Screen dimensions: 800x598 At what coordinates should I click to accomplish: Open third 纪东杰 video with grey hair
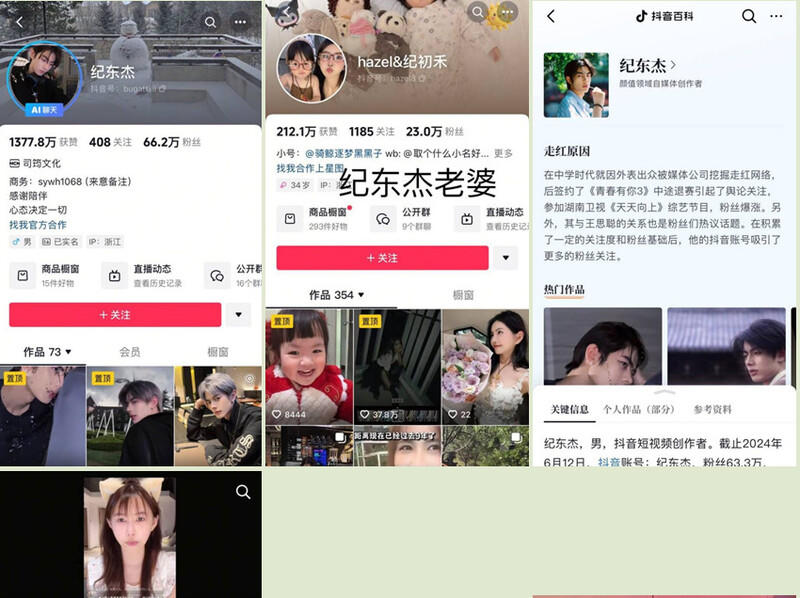pos(218,416)
